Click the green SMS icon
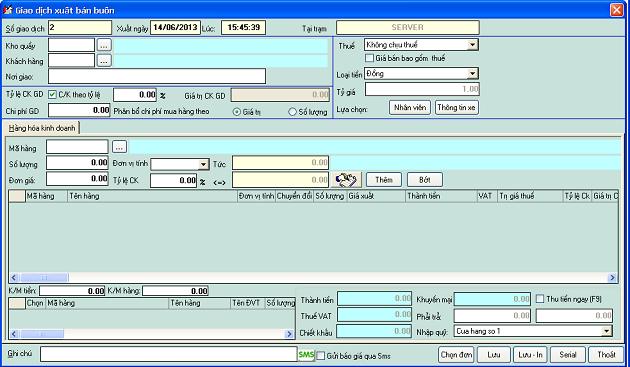The image size is (630, 367). pos(306,355)
